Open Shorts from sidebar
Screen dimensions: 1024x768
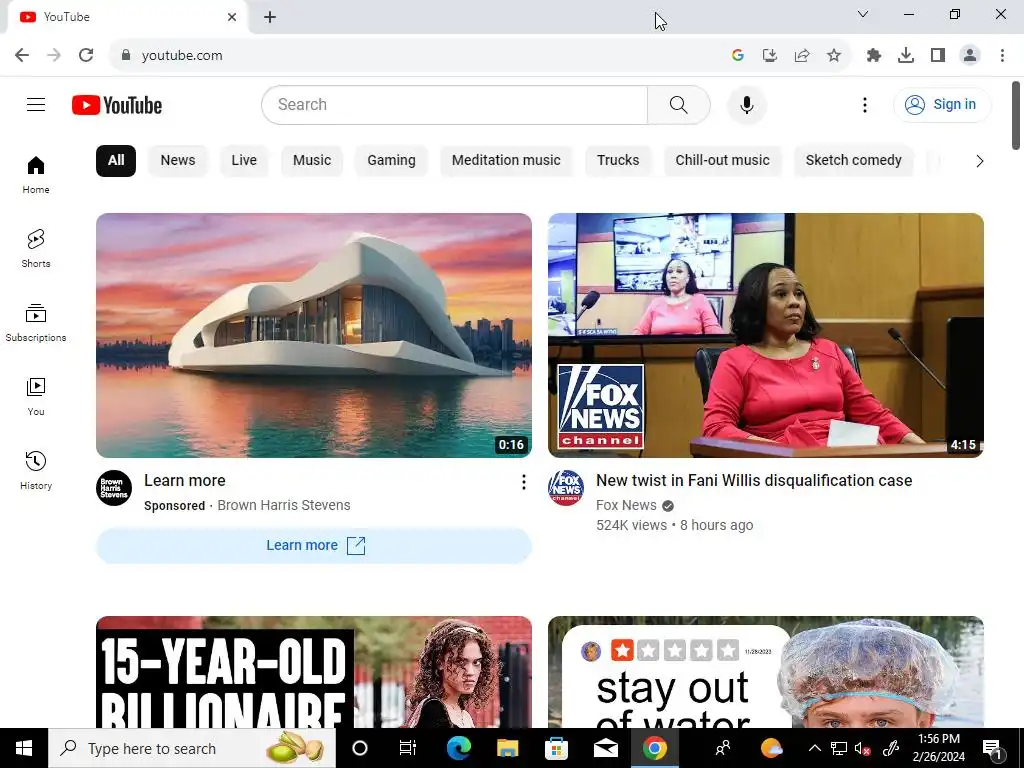(x=36, y=249)
